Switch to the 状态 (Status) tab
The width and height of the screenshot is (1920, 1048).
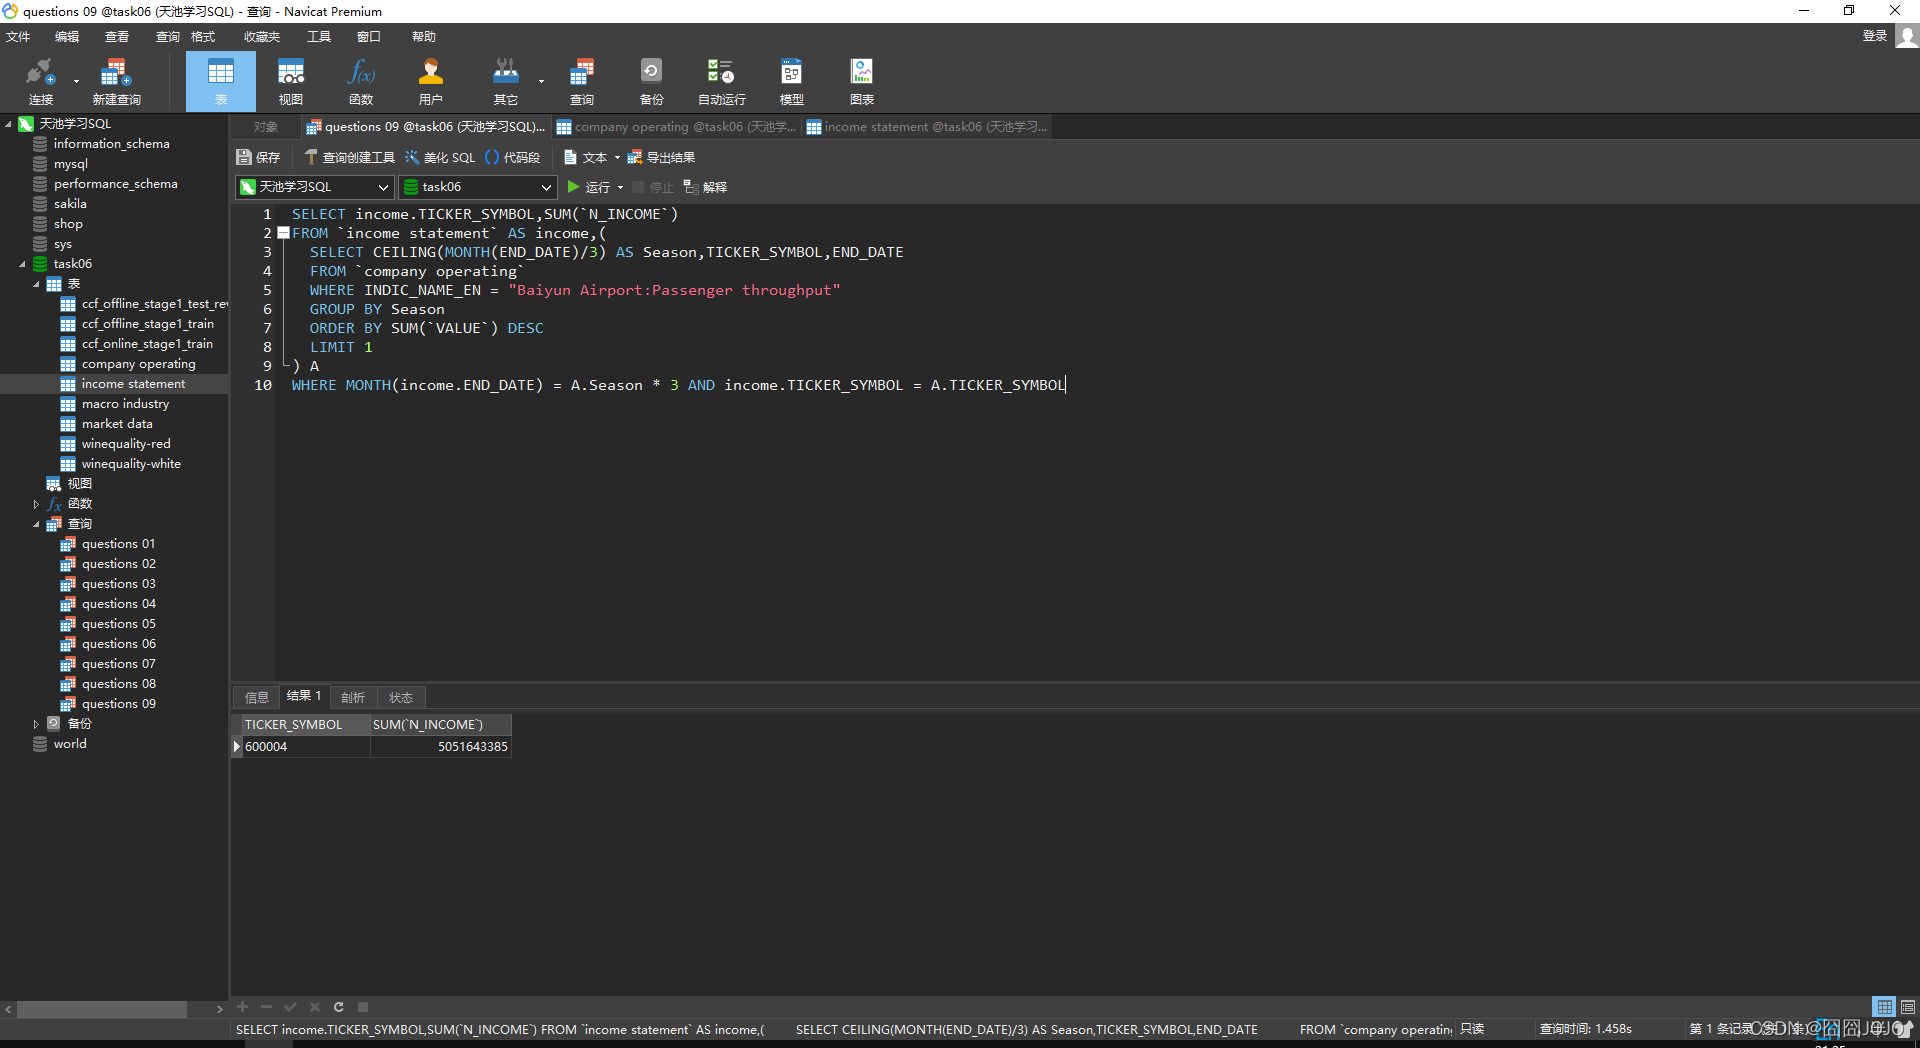click(401, 697)
